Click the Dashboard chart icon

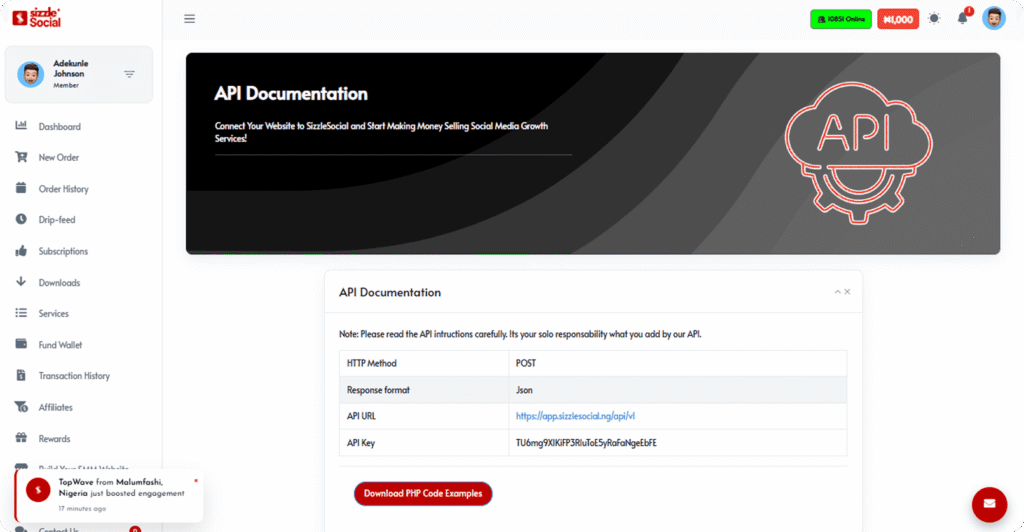tap(21, 125)
